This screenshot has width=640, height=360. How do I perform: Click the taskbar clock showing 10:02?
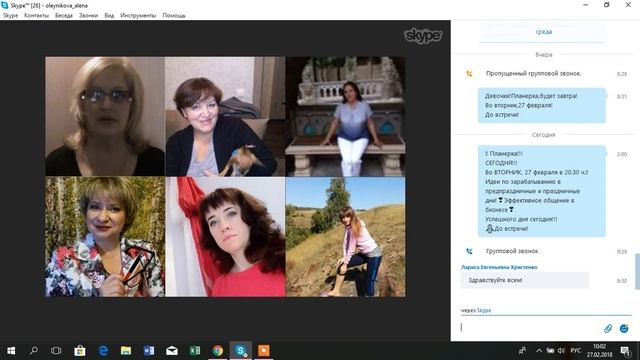click(x=600, y=351)
